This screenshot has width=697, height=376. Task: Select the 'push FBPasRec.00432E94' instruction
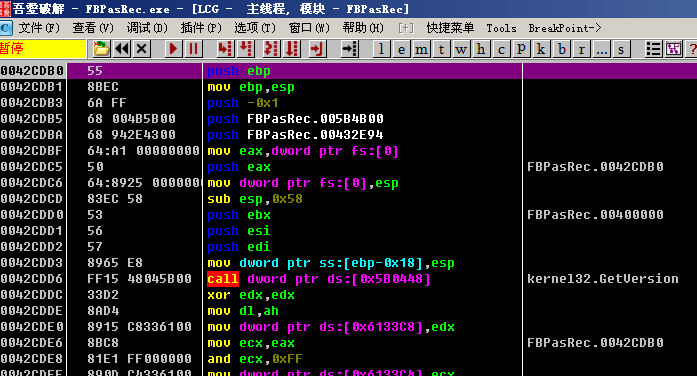pyautogui.click(x=295, y=135)
